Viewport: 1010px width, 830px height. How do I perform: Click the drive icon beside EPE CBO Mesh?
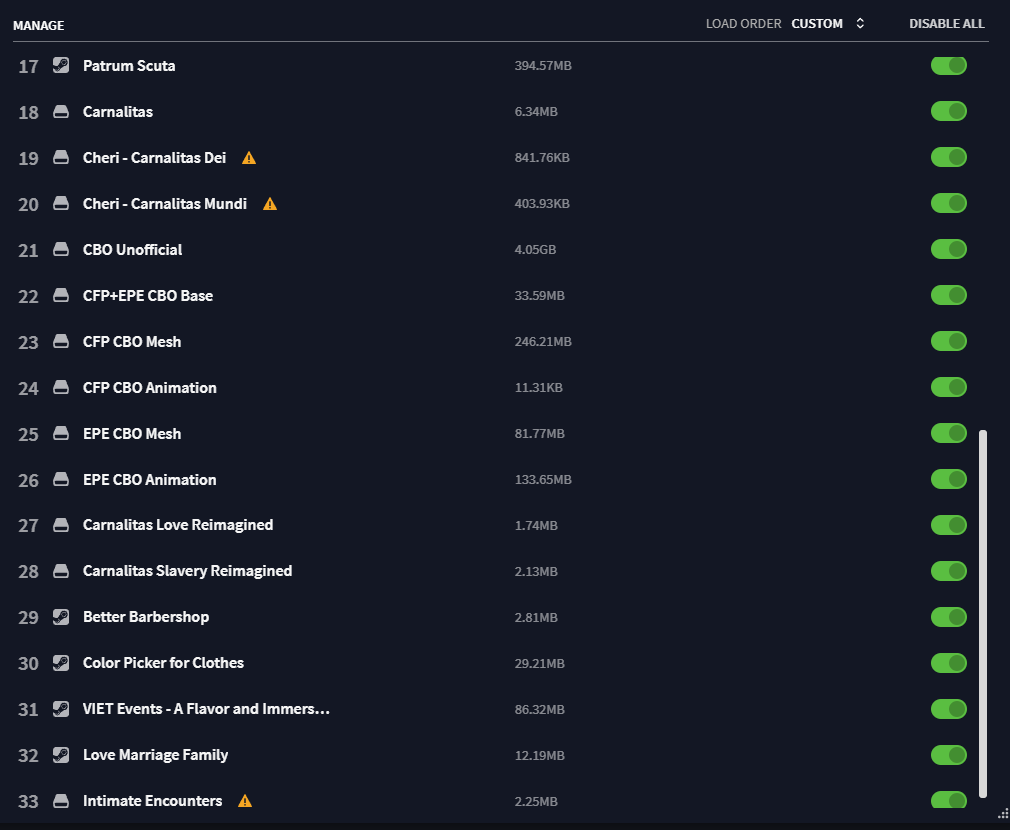(61, 433)
